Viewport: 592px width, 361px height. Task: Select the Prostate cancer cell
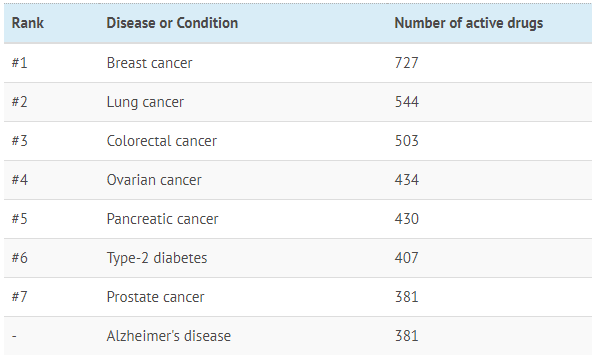[x=155, y=297]
